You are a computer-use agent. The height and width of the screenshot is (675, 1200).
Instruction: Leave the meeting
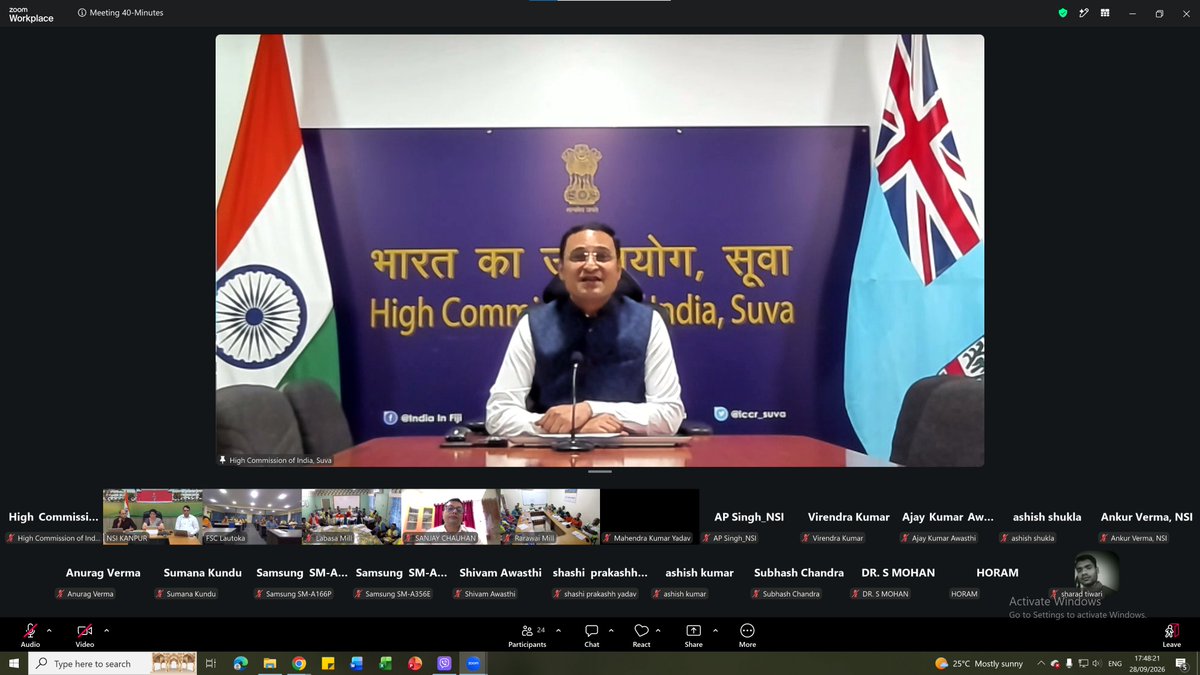pyautogui.click(x=1171, y=635)
